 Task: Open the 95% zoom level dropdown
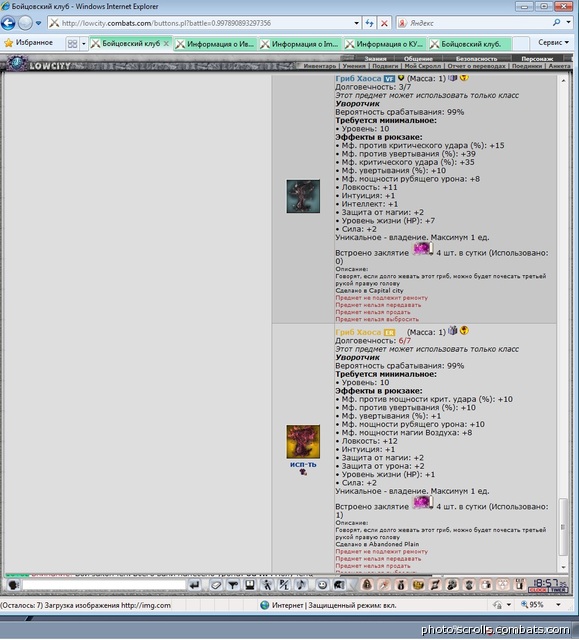coord(558,605)
